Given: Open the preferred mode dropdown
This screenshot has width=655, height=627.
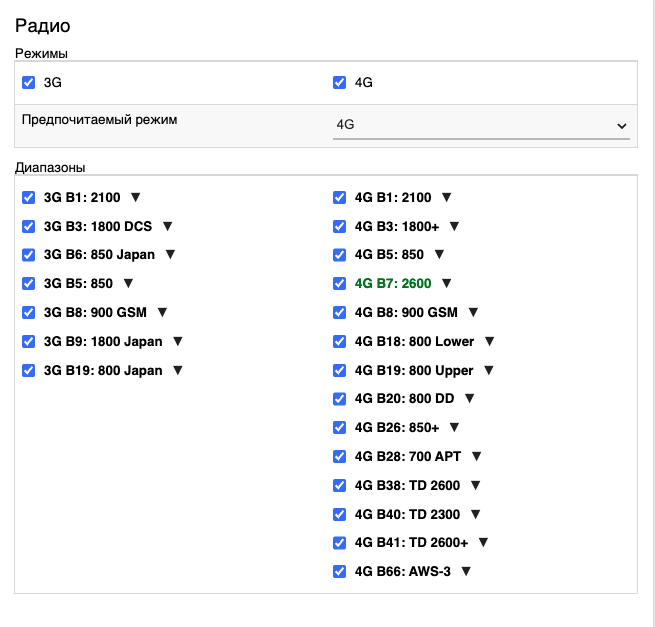Looking at the screenshot, I should [481, 125].
